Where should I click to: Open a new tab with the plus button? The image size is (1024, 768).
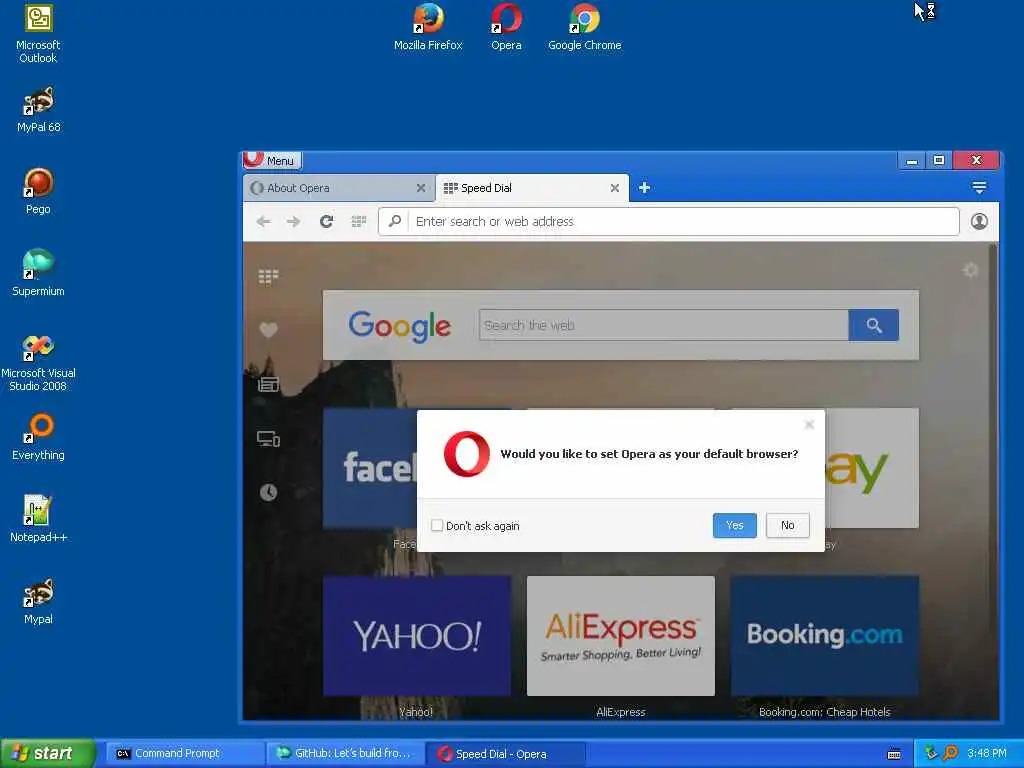645,188
